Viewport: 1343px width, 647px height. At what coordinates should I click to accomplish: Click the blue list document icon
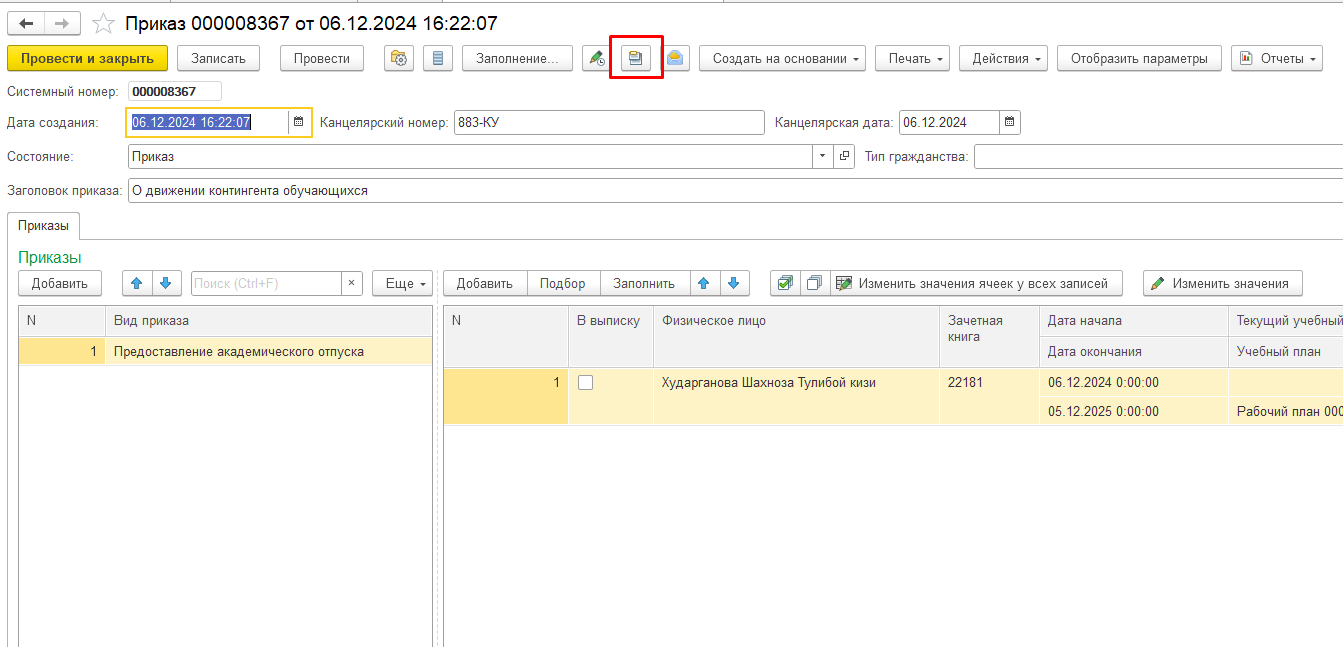pos(437,58)
